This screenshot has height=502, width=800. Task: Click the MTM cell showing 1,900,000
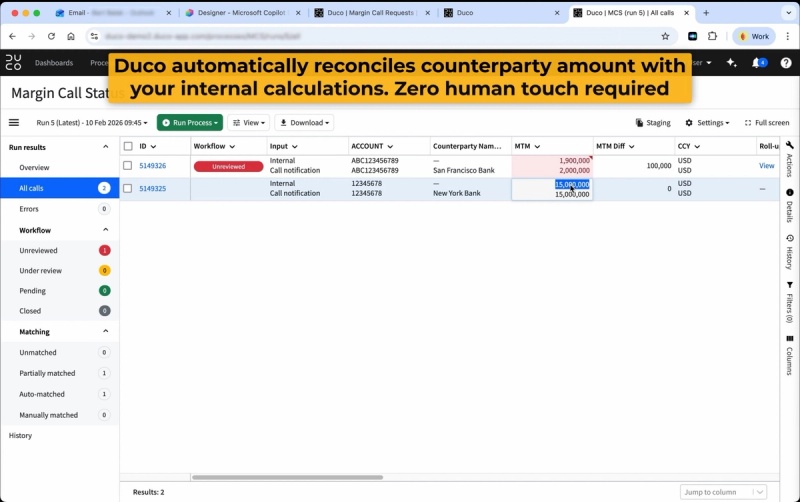coord(574,161)
